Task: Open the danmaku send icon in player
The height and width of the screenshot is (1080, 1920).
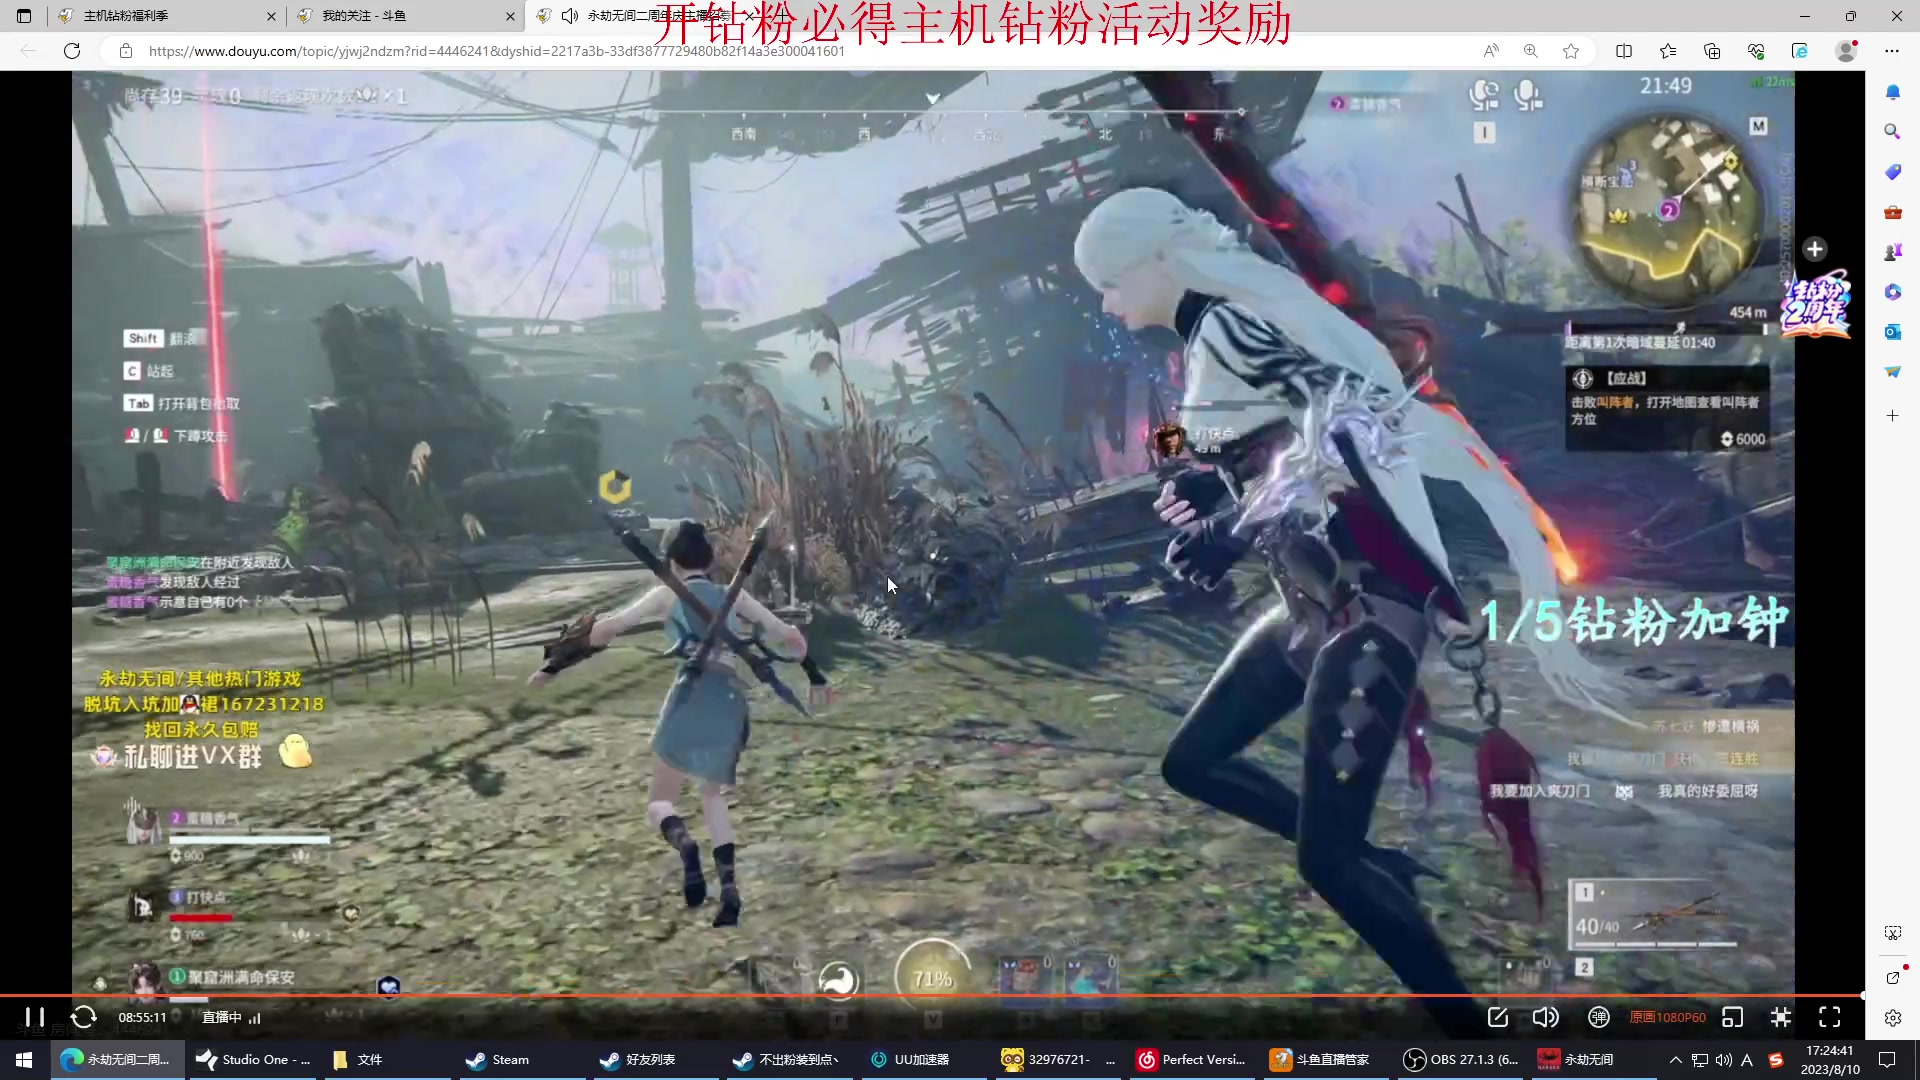Action: coord(1498,1017)
